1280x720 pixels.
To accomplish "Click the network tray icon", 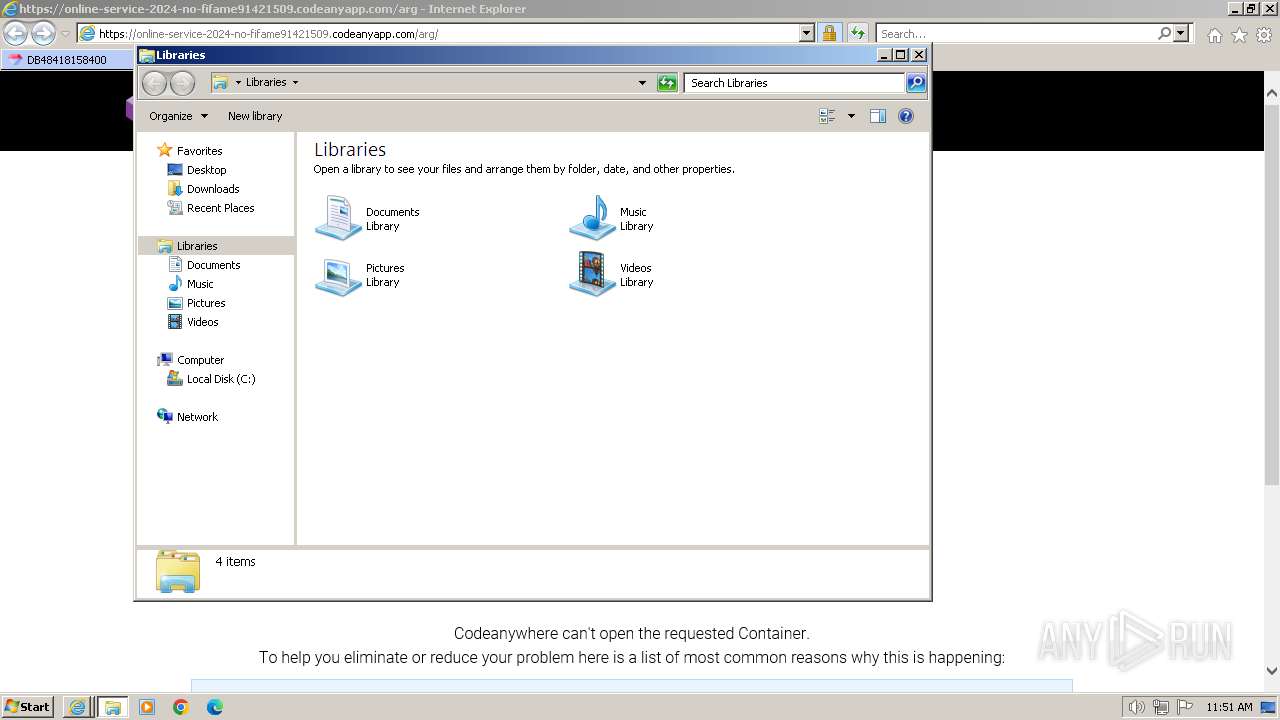I will [1161, 707].
